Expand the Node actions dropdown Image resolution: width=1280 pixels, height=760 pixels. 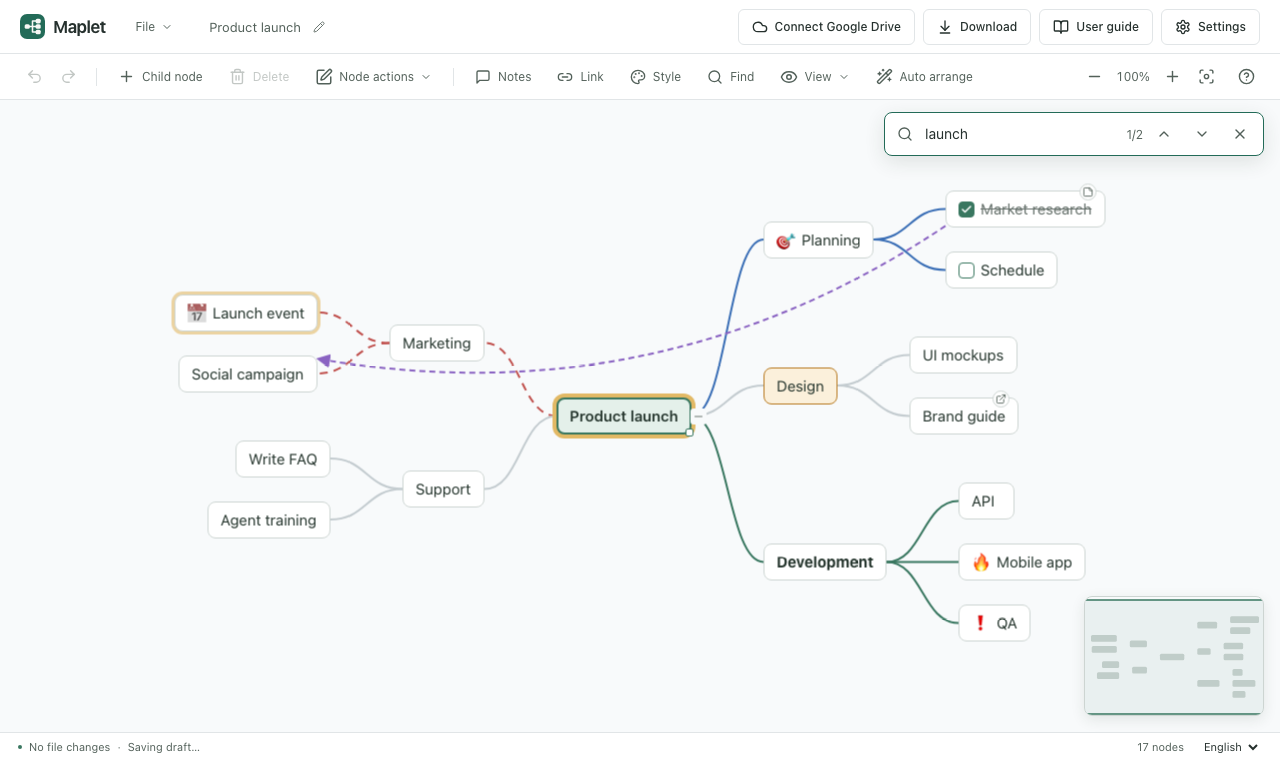click(x=374, y=77)
